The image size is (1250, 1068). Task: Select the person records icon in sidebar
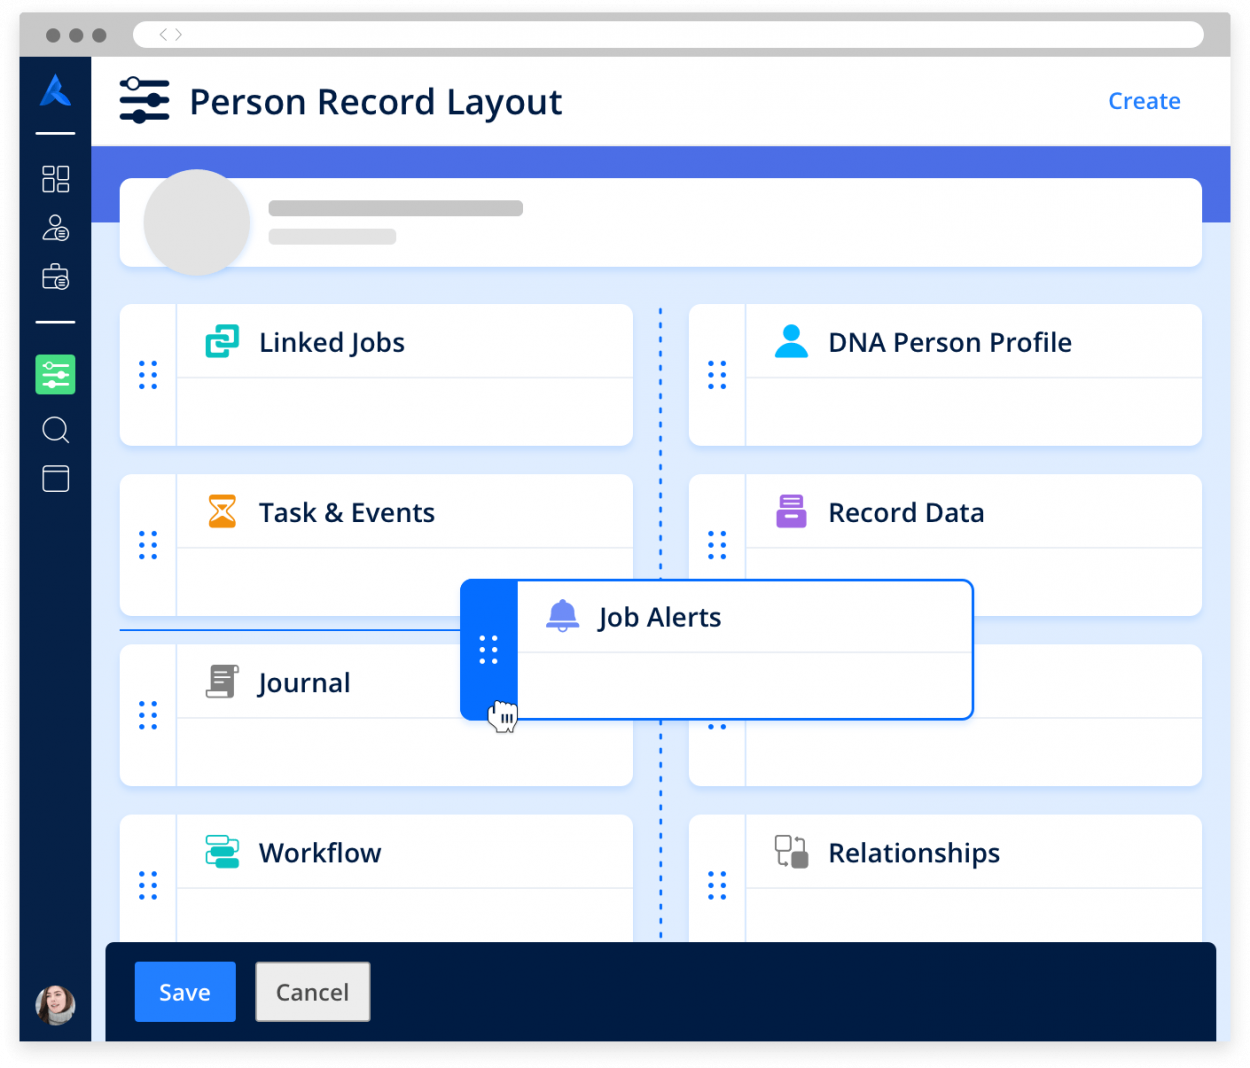55,227
